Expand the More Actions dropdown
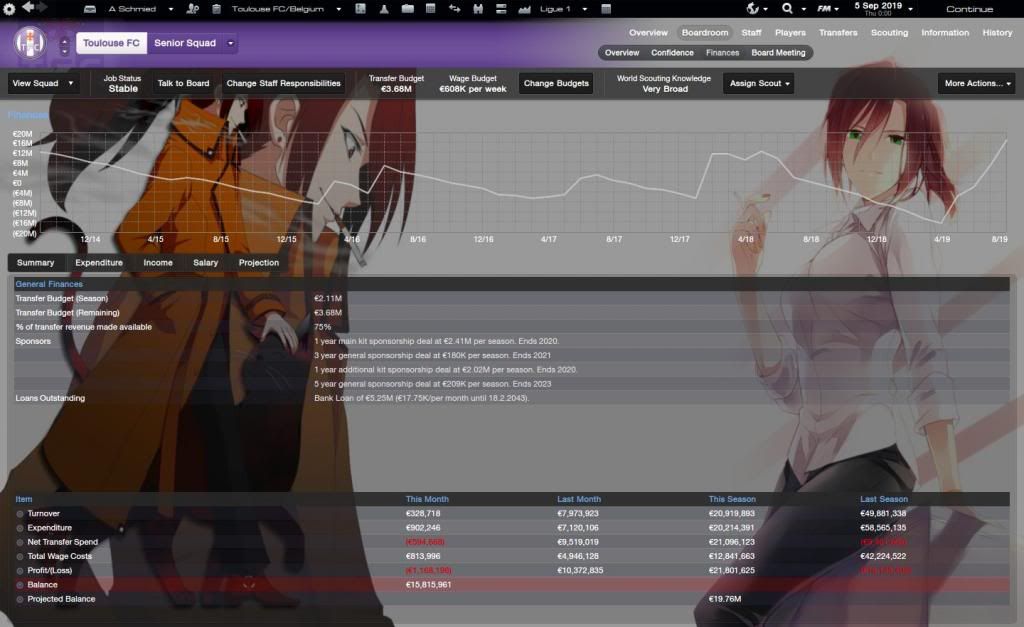The width and height of the screenshot is (1024, 627). pos(976,84)
